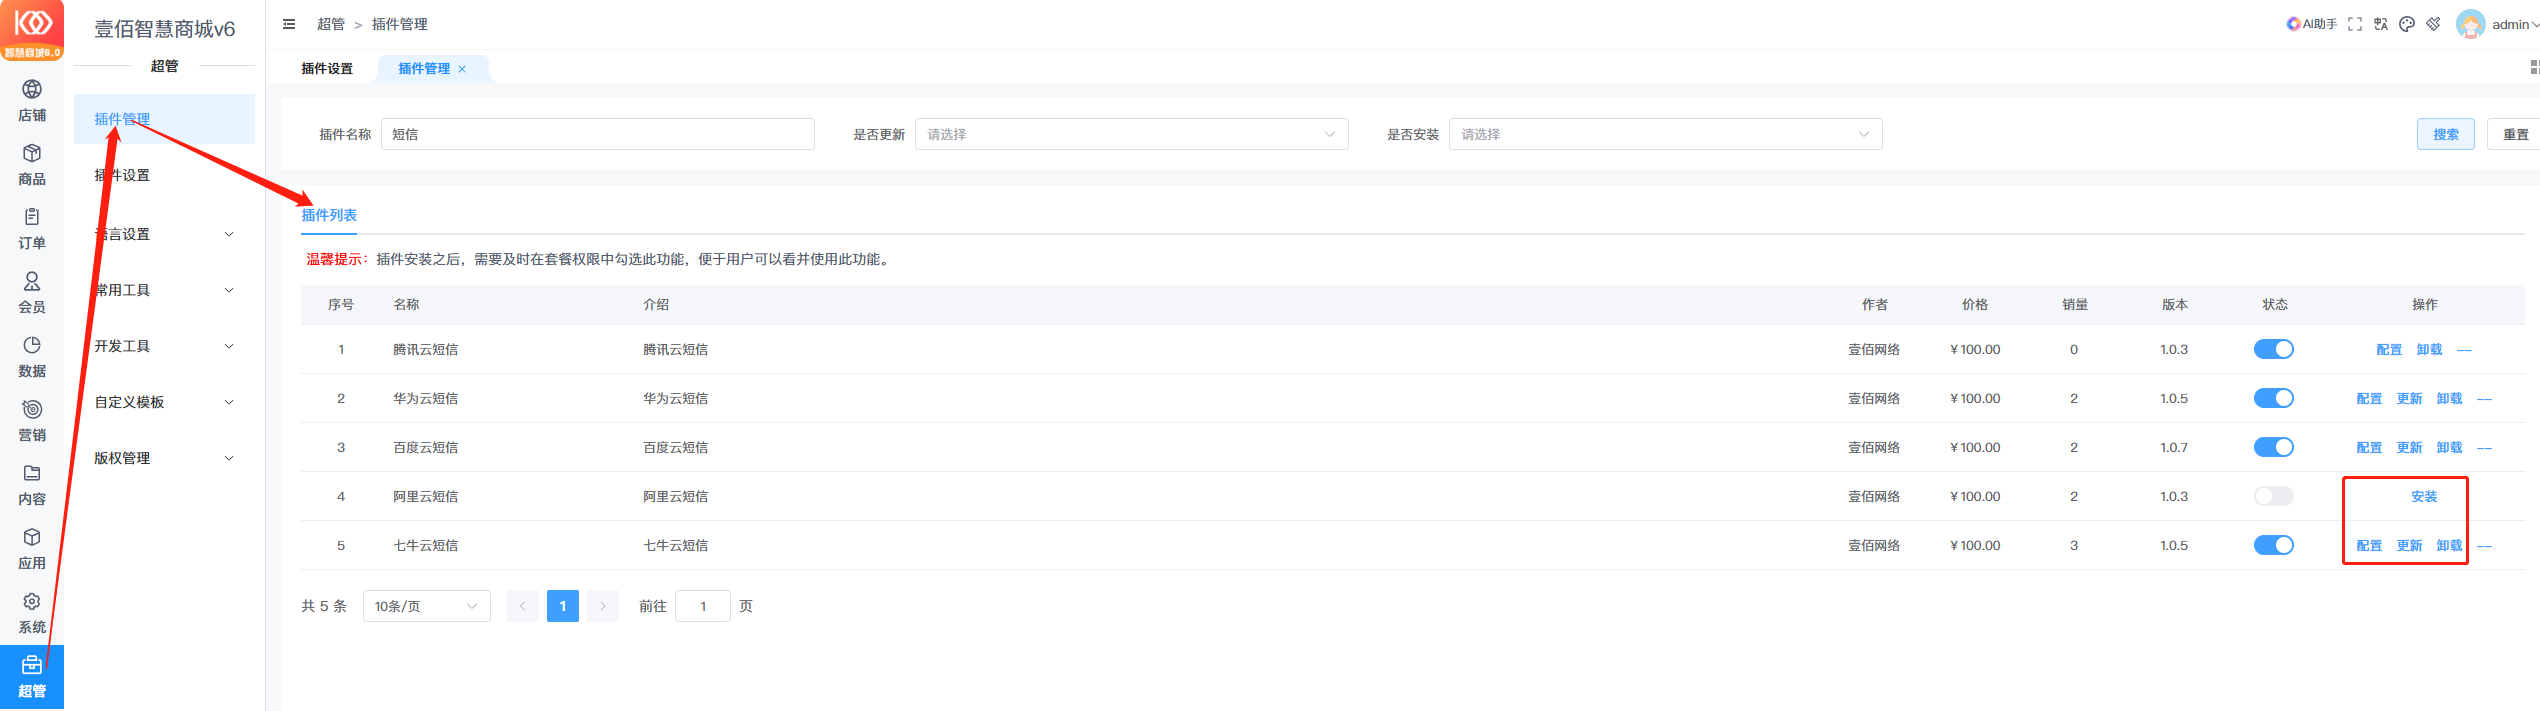
Task: Click 安装 for 阿里云短信
Action: (x=2423, y=496)
